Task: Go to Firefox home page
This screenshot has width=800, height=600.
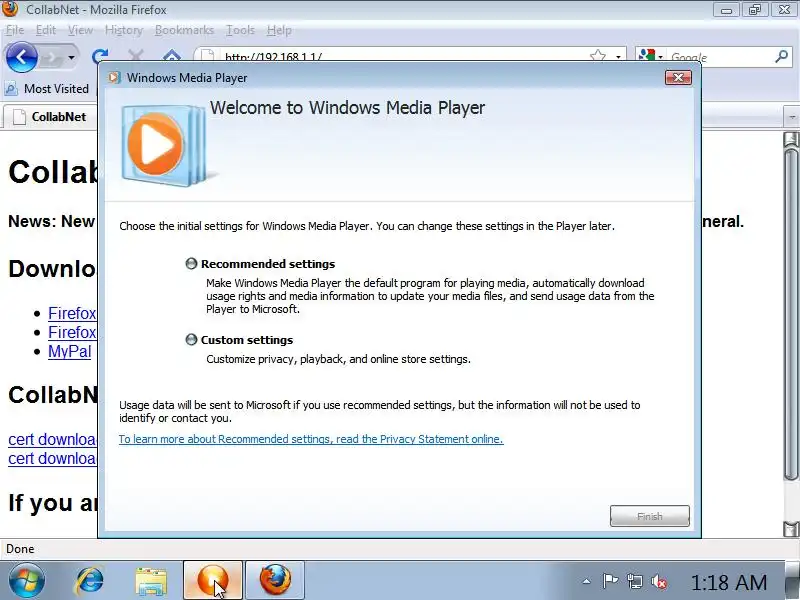Action: 172,56
